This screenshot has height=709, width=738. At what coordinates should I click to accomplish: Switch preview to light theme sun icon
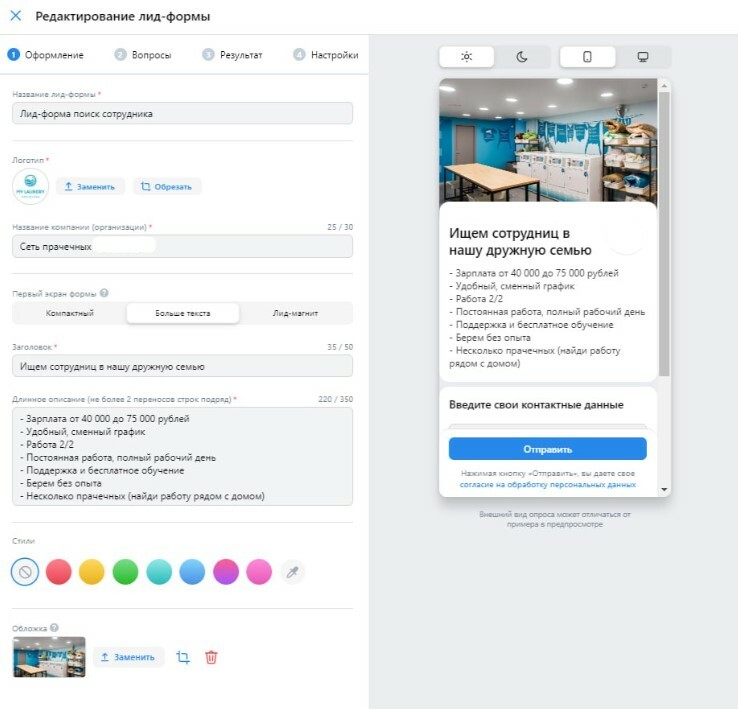click(x=466, y=57)
